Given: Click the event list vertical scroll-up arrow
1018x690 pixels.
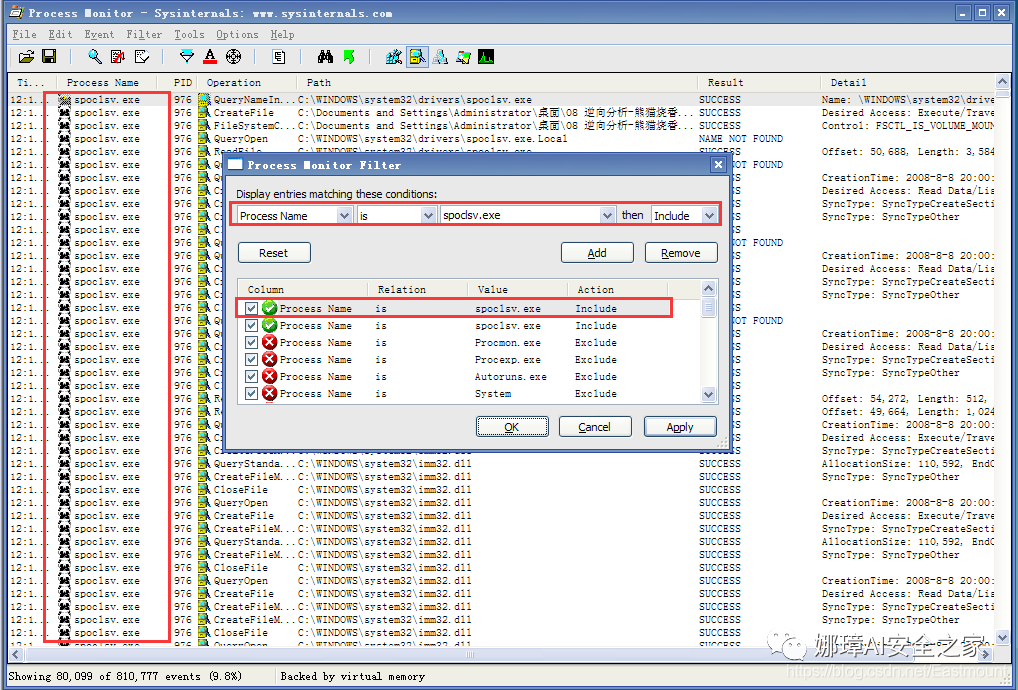Looking at the screenshot, I should (1002, 82).
